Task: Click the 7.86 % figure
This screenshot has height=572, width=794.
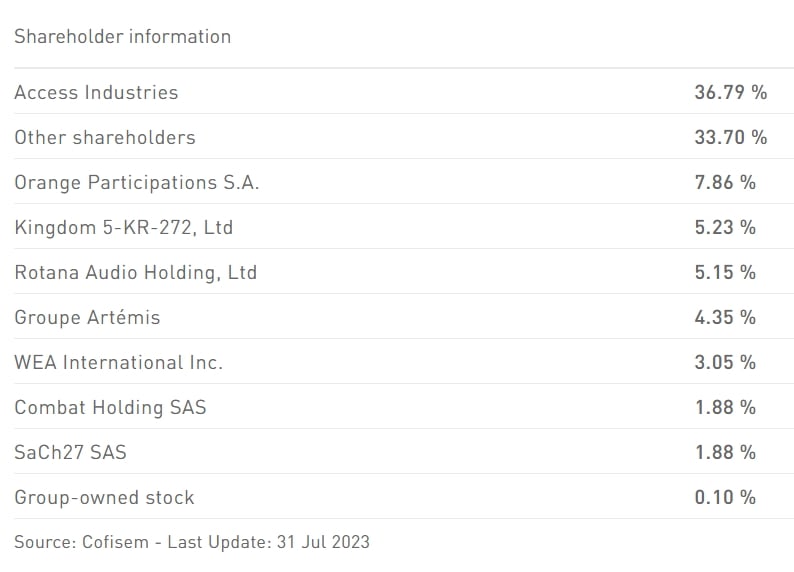Action: (725, 183)
